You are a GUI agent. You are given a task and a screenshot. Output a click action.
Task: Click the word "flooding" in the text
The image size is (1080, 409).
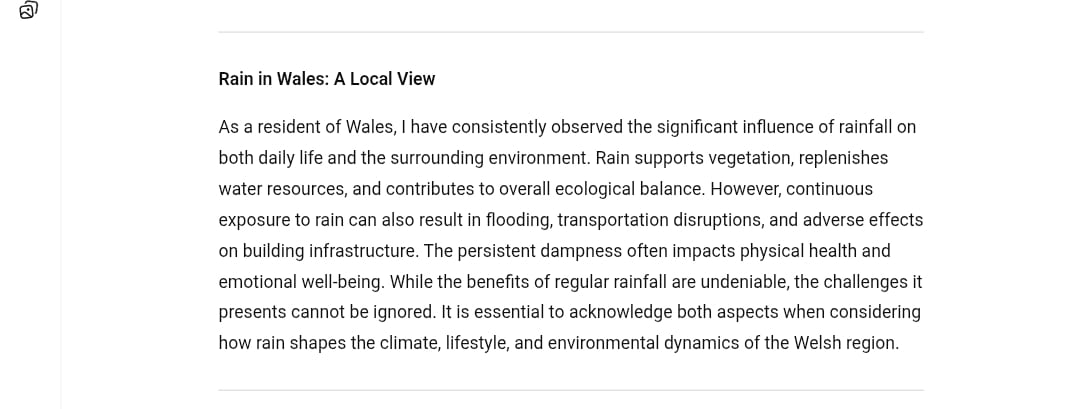[x=519, y=220]
